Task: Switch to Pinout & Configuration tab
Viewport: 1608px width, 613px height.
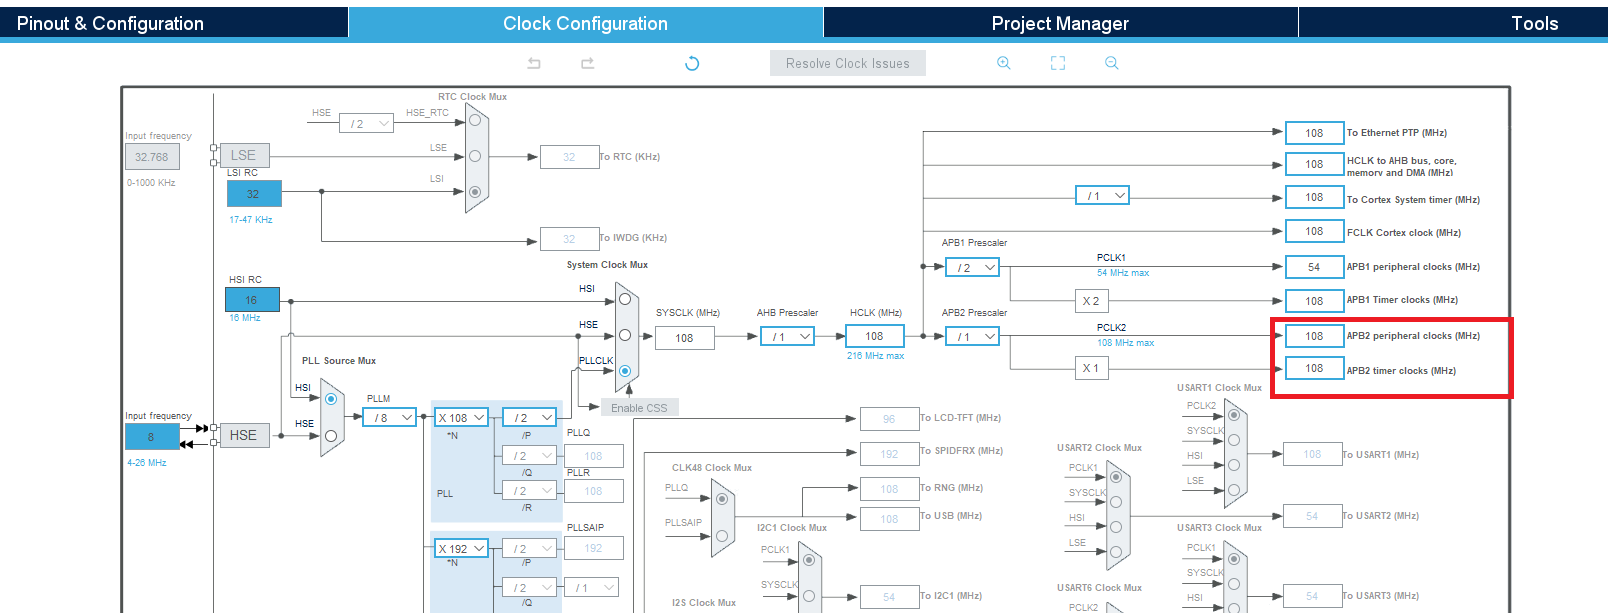Action: (x=110, y=23)
